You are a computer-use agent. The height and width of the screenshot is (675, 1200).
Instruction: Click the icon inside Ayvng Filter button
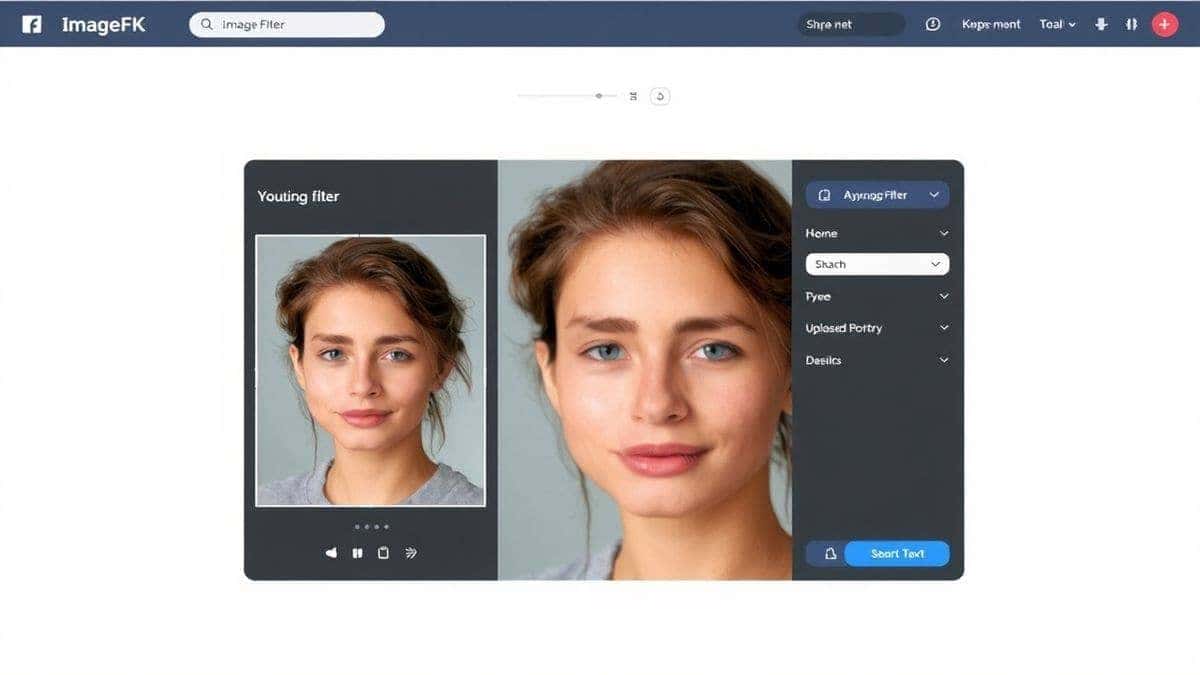tap(825, 195)
